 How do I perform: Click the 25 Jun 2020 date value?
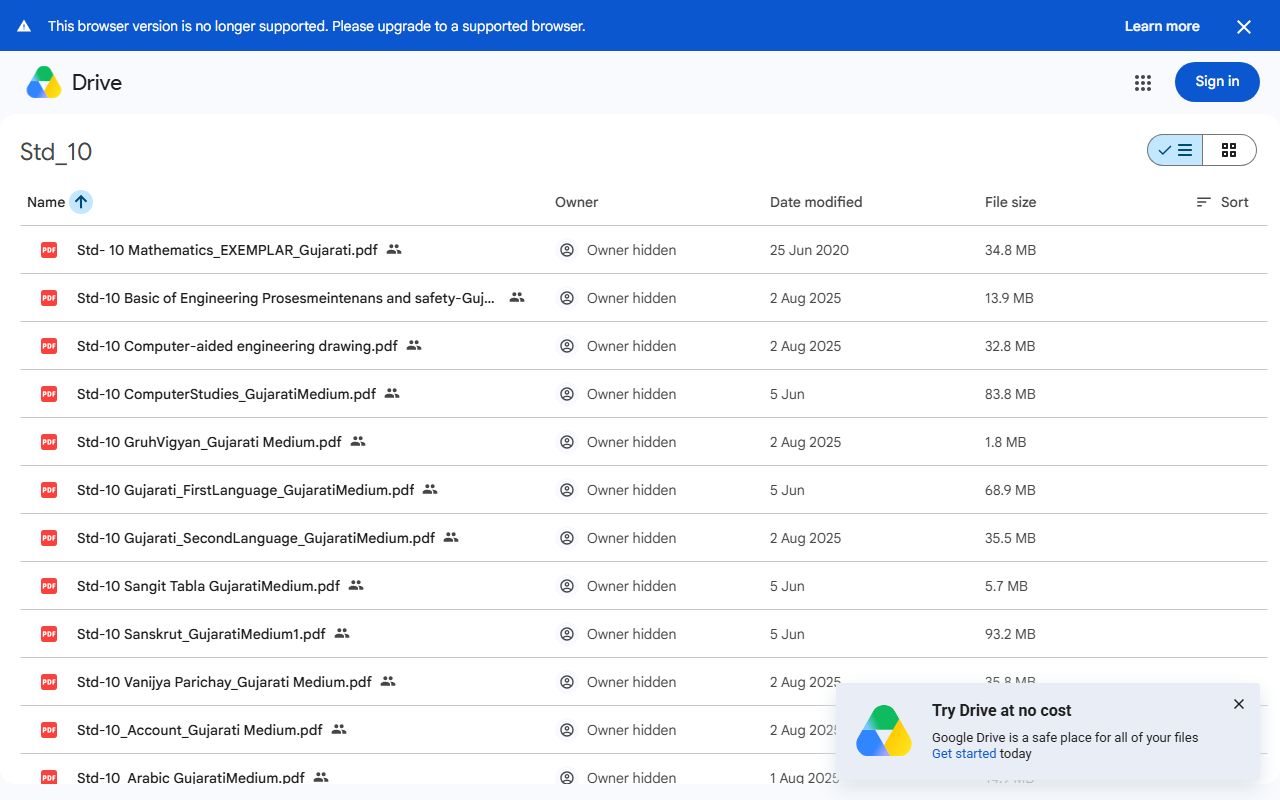(809, 250)
